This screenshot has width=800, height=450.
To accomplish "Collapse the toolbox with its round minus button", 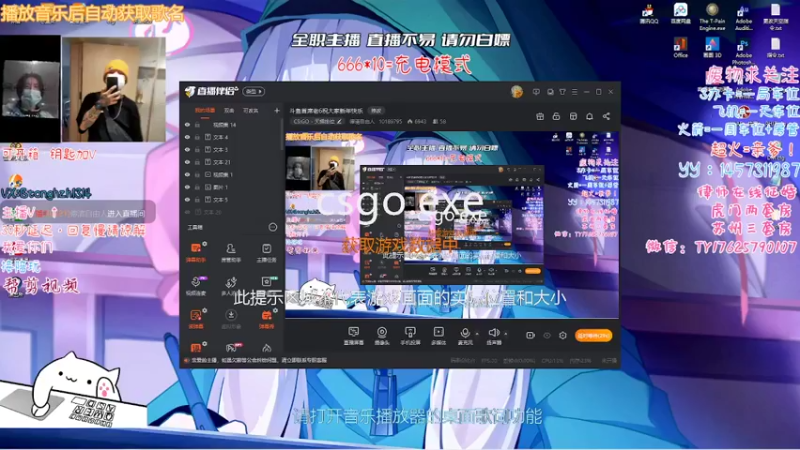I will pyautogui.click(x=273, y=227).
